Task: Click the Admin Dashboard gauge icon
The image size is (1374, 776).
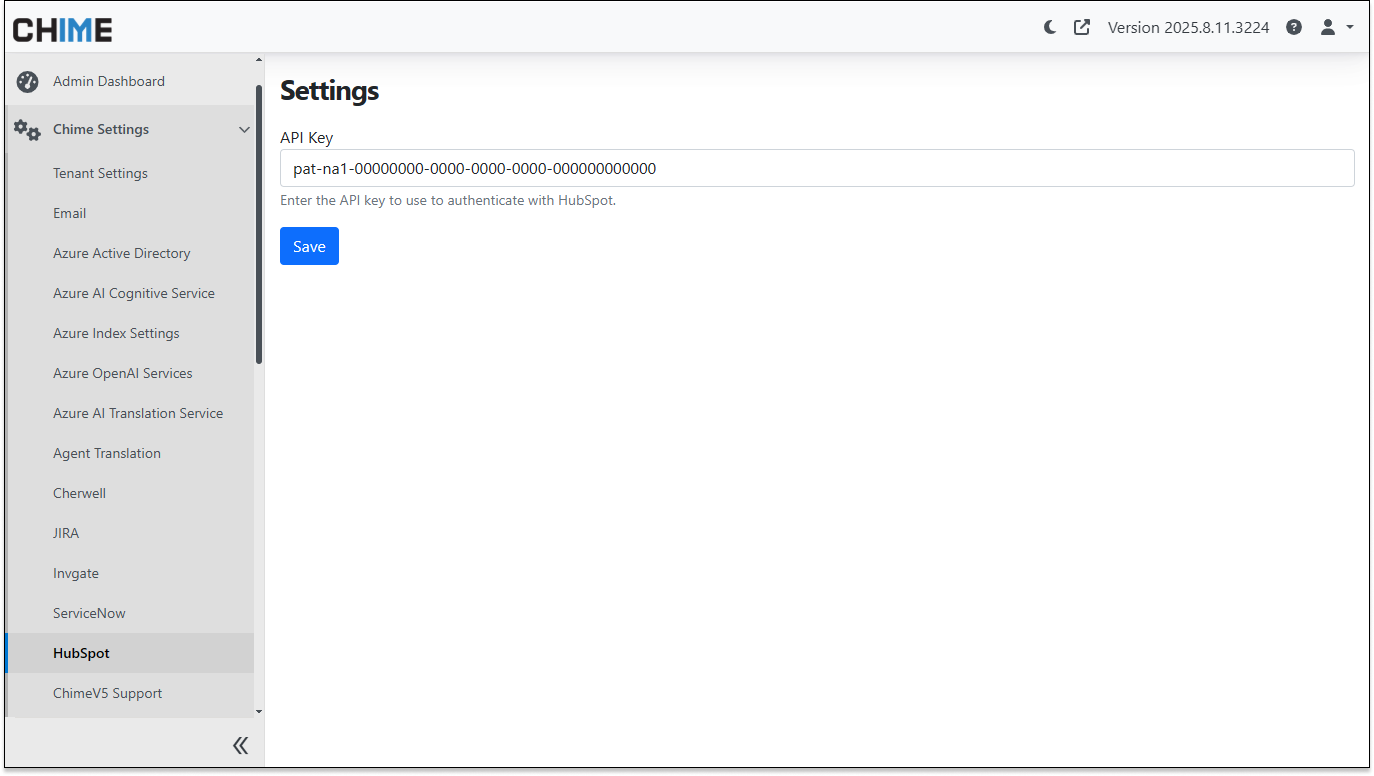Action: click(x=28, y=82)
